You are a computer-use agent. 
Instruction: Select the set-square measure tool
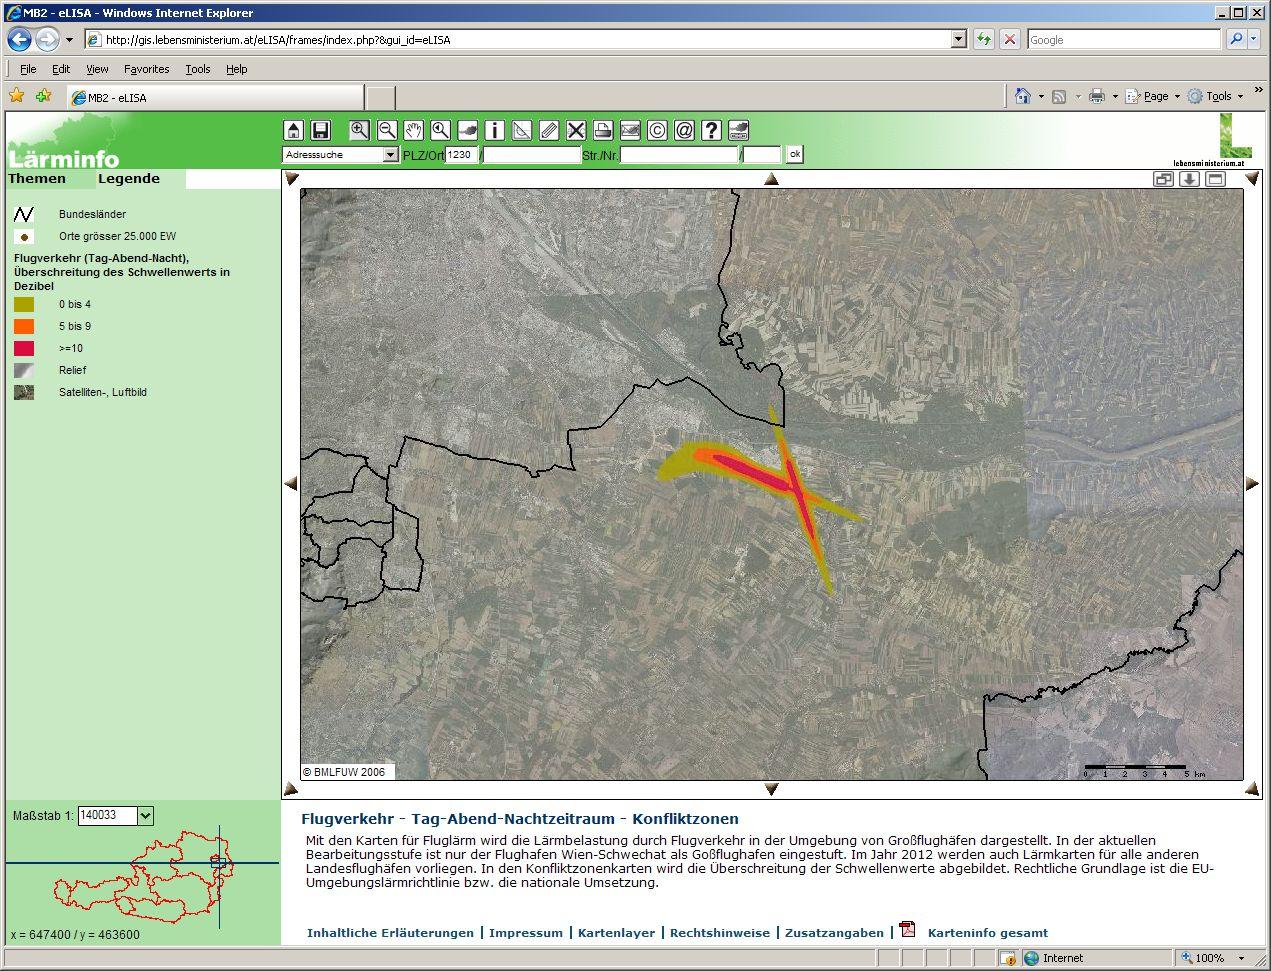tap(522, 130)
